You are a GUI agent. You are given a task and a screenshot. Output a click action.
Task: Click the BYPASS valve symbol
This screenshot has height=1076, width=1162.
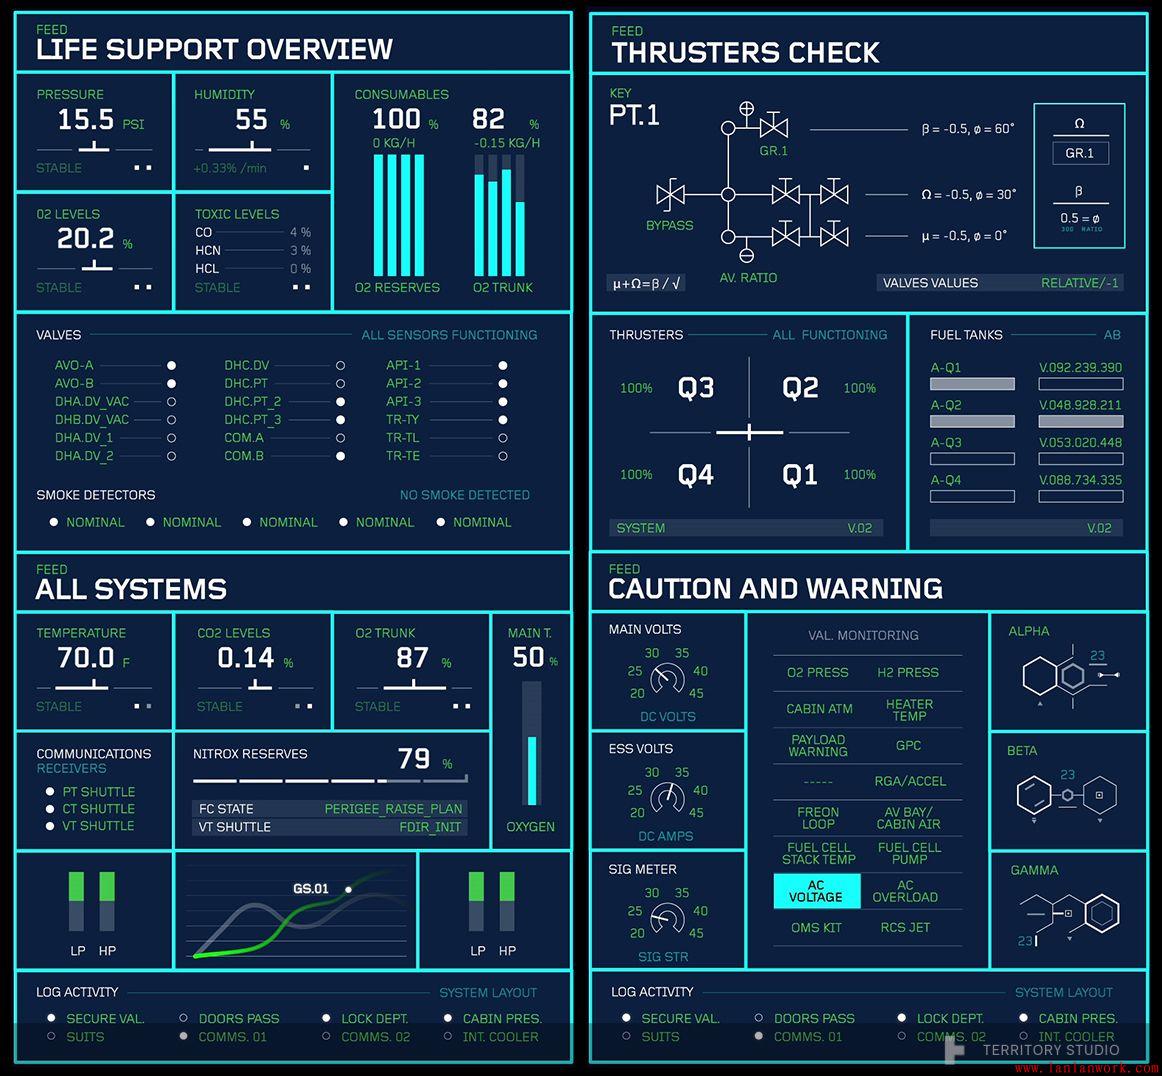(x=669, y=194)
